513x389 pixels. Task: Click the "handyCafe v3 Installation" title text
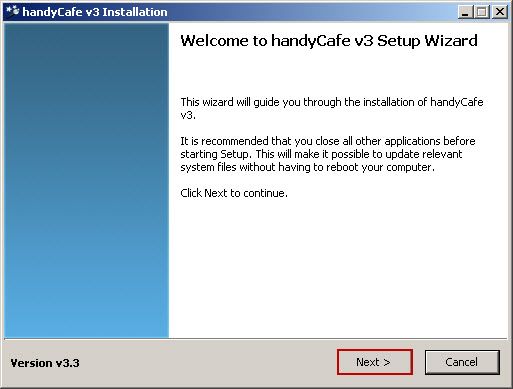(95, 12)
